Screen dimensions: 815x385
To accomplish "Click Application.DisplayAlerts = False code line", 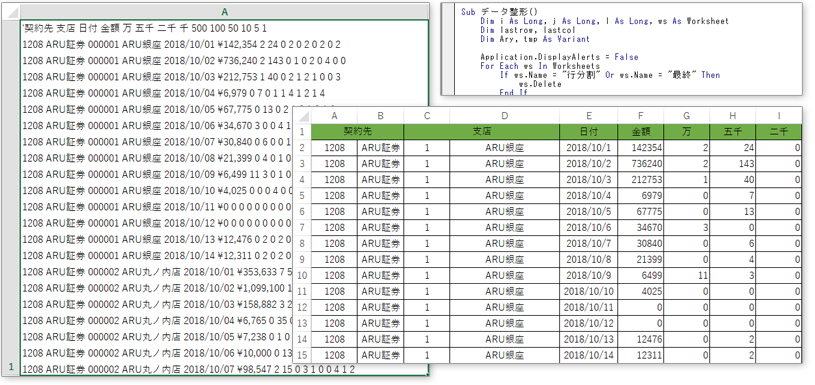I will [559, 57].
